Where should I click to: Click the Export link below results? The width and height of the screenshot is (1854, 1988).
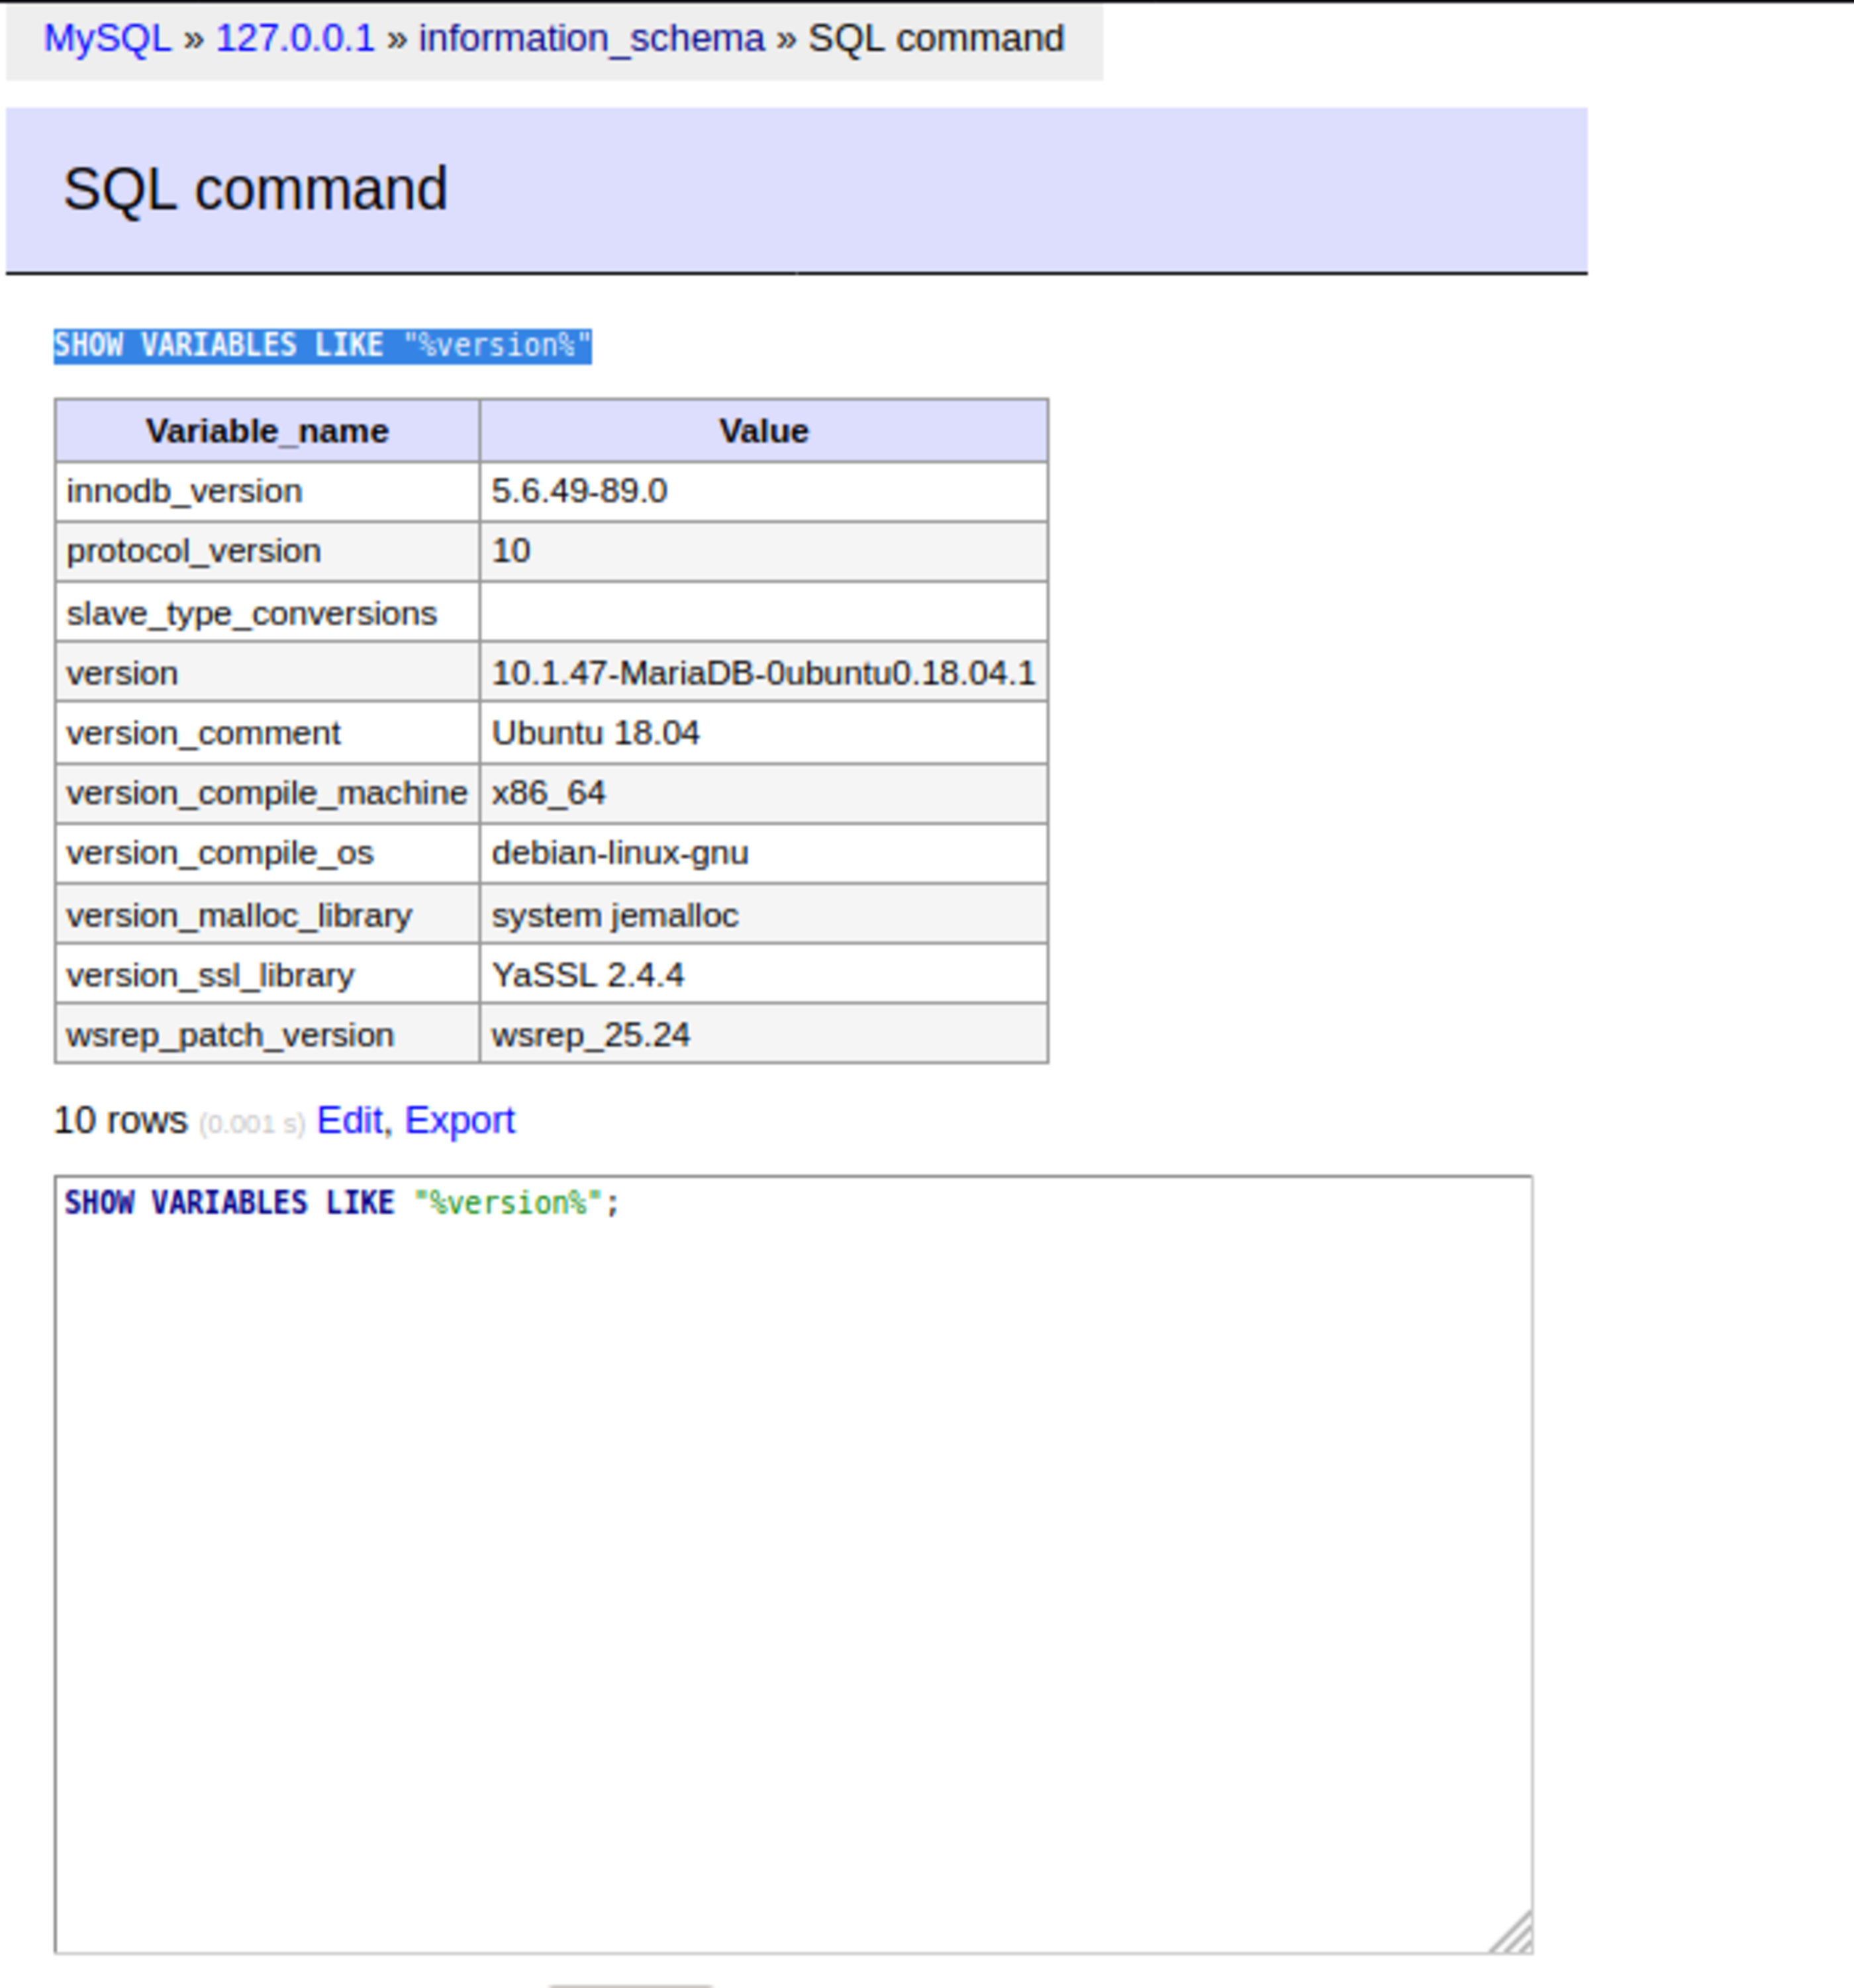460,1120
